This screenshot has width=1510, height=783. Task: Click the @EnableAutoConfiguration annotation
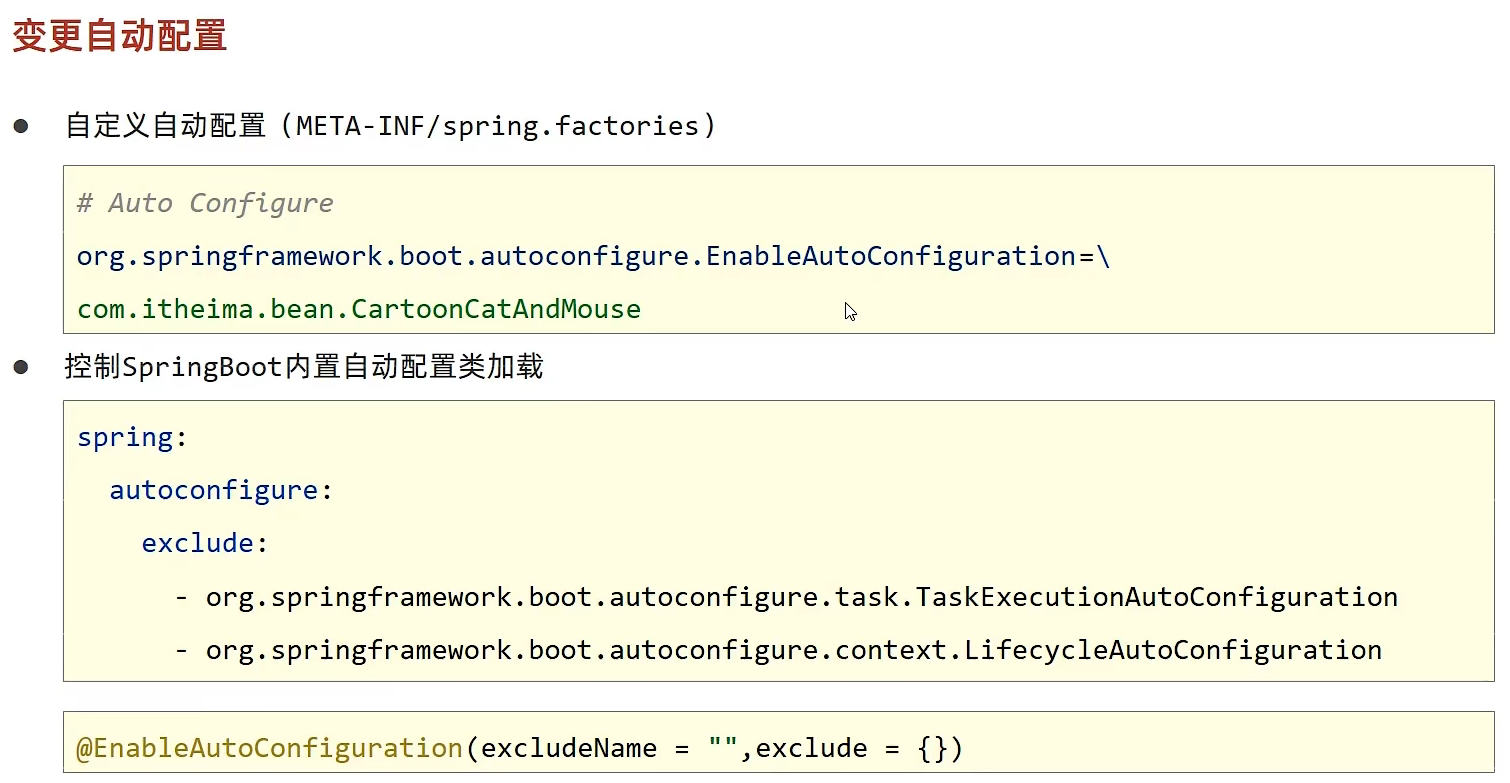269,749
